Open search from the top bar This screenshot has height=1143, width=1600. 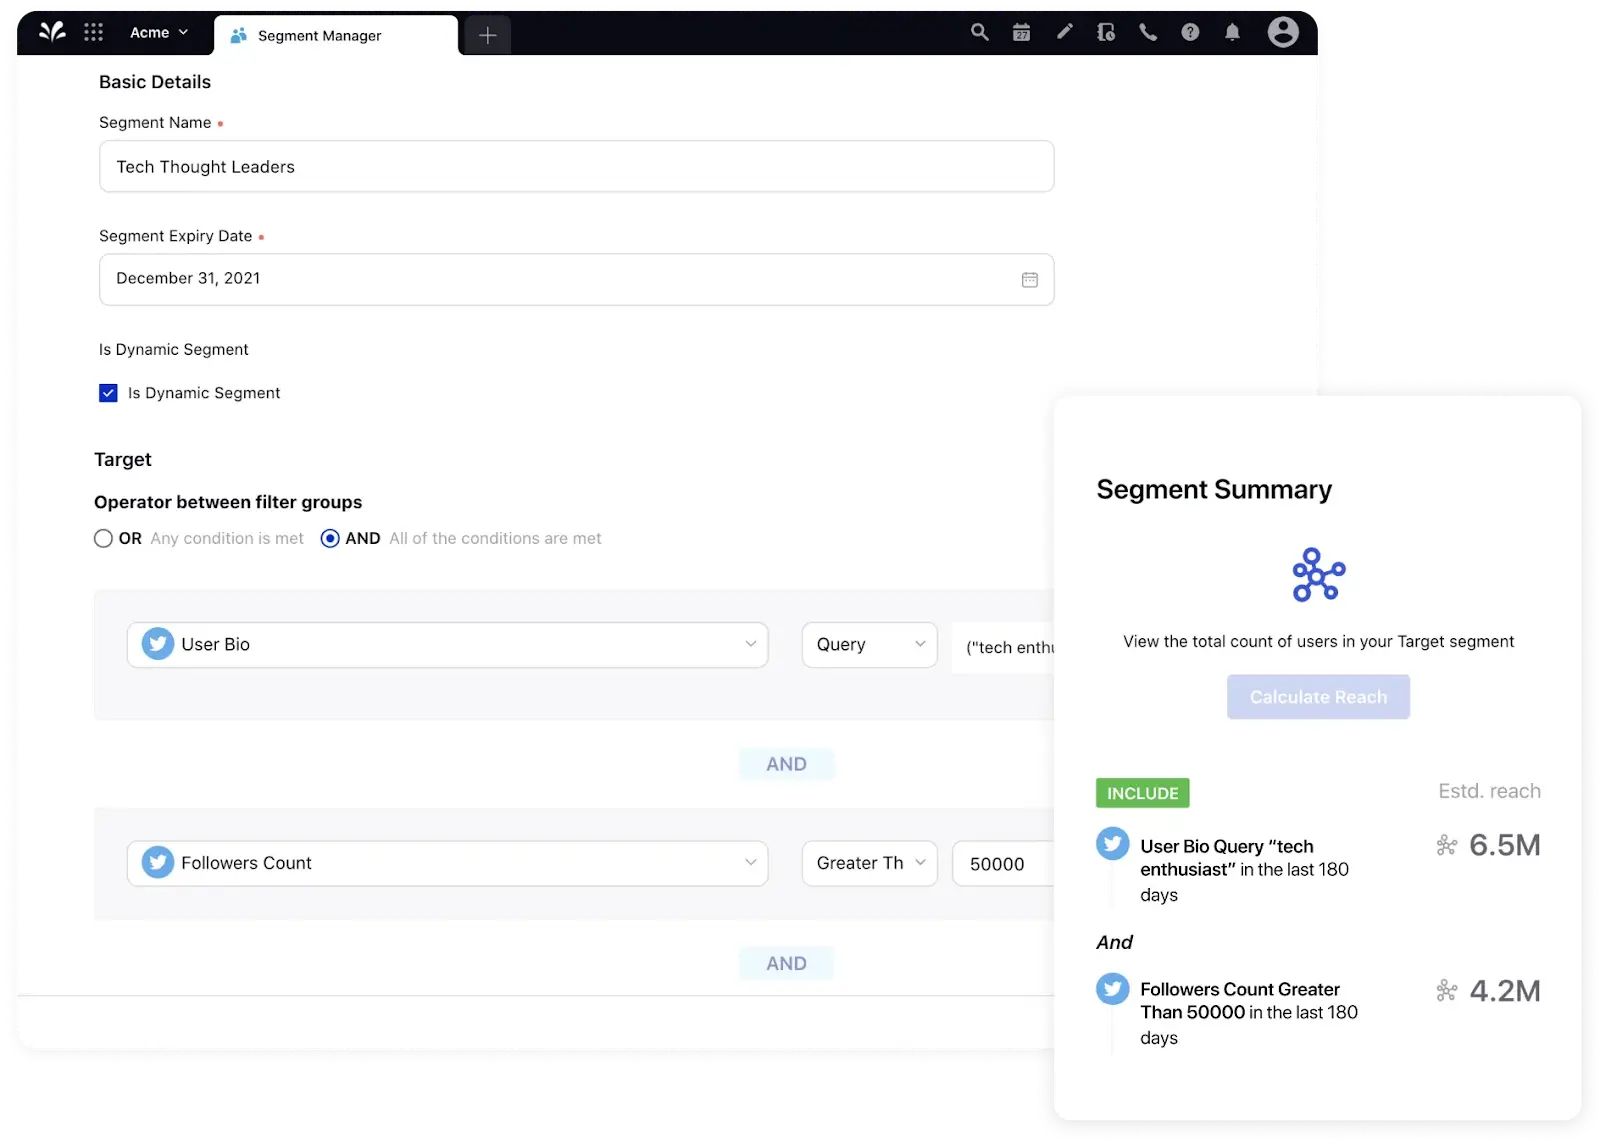point(979,32)
